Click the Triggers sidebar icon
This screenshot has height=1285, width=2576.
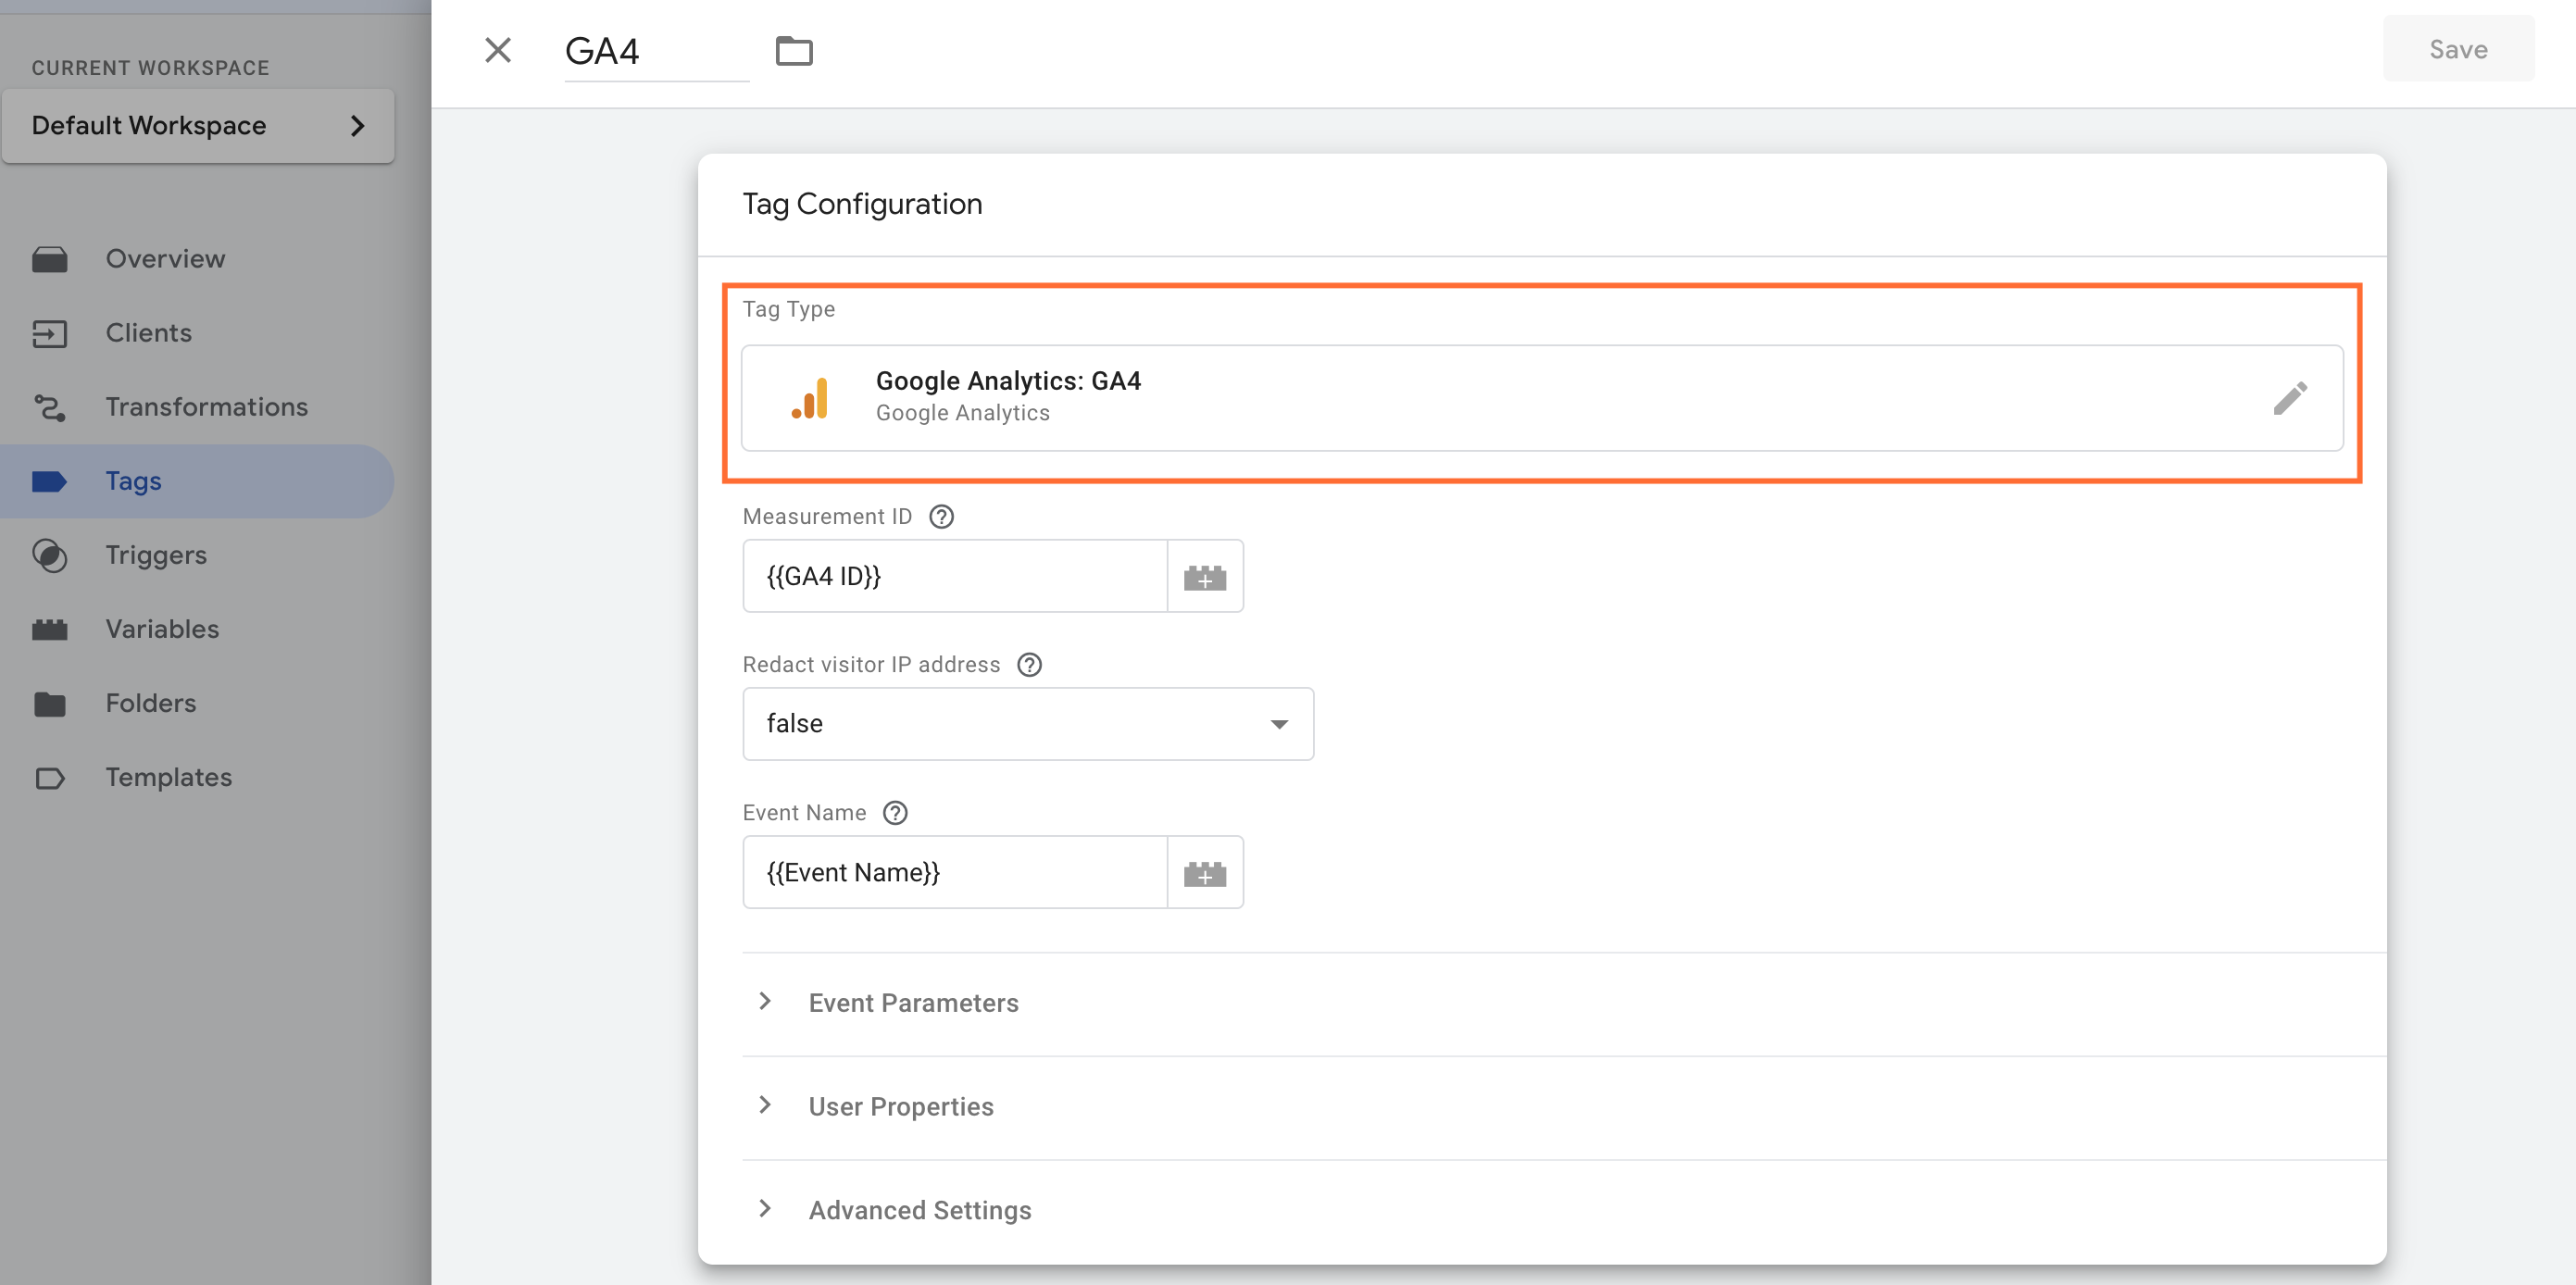[x=49, y=554]
